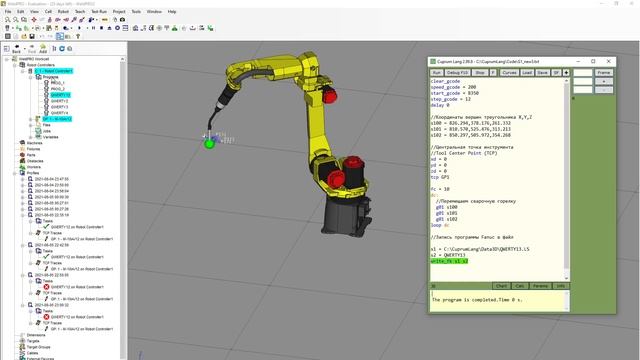This screenshot has width=640, height=360.
Task: Select Jobs item in tree
Action: [x=47, y=131]
